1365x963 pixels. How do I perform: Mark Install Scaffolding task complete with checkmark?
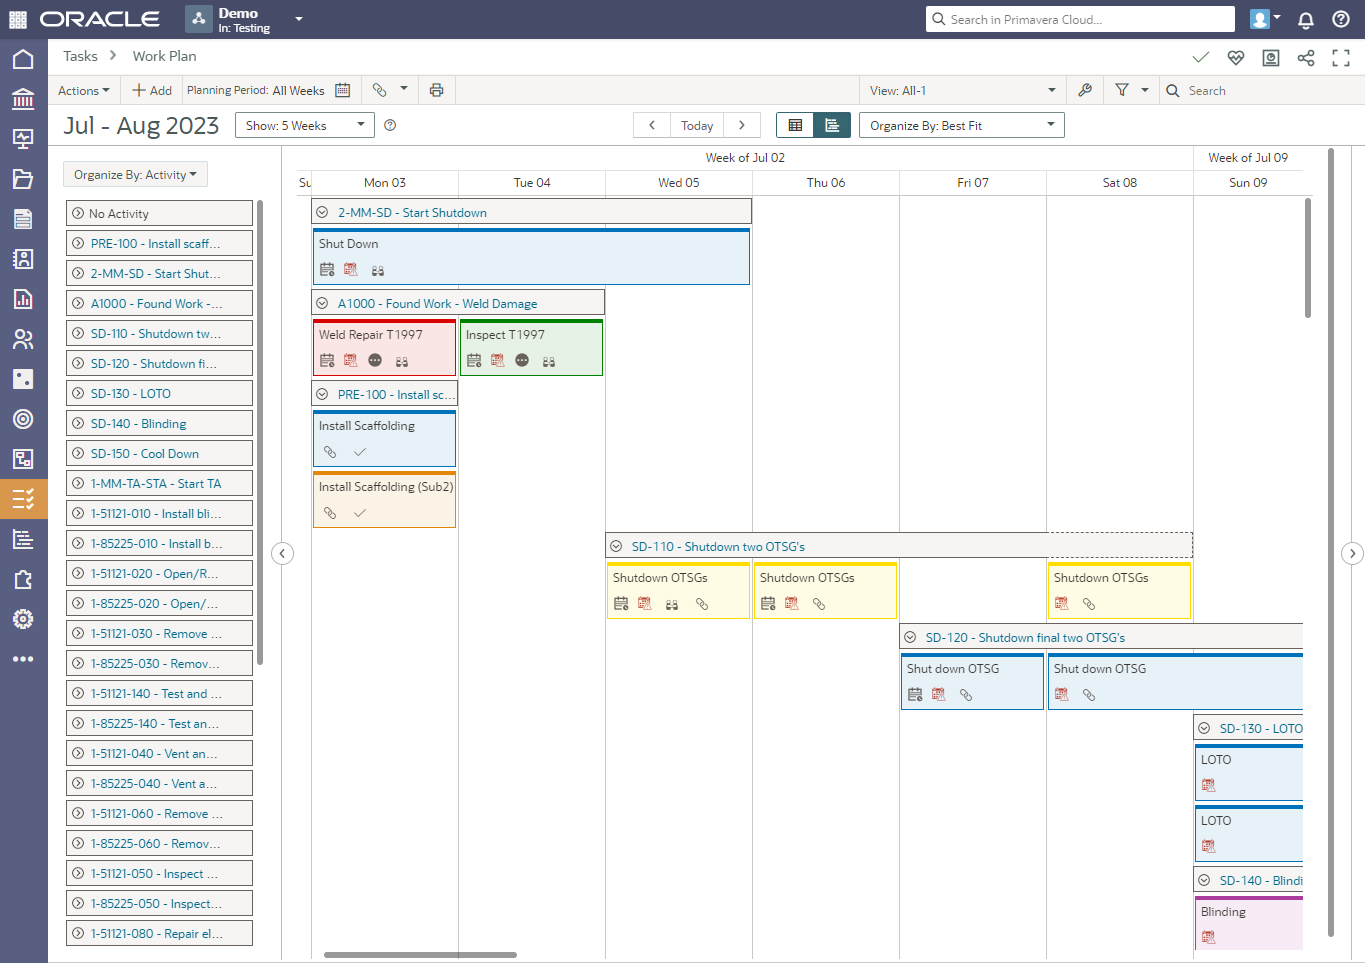(360, 452)
